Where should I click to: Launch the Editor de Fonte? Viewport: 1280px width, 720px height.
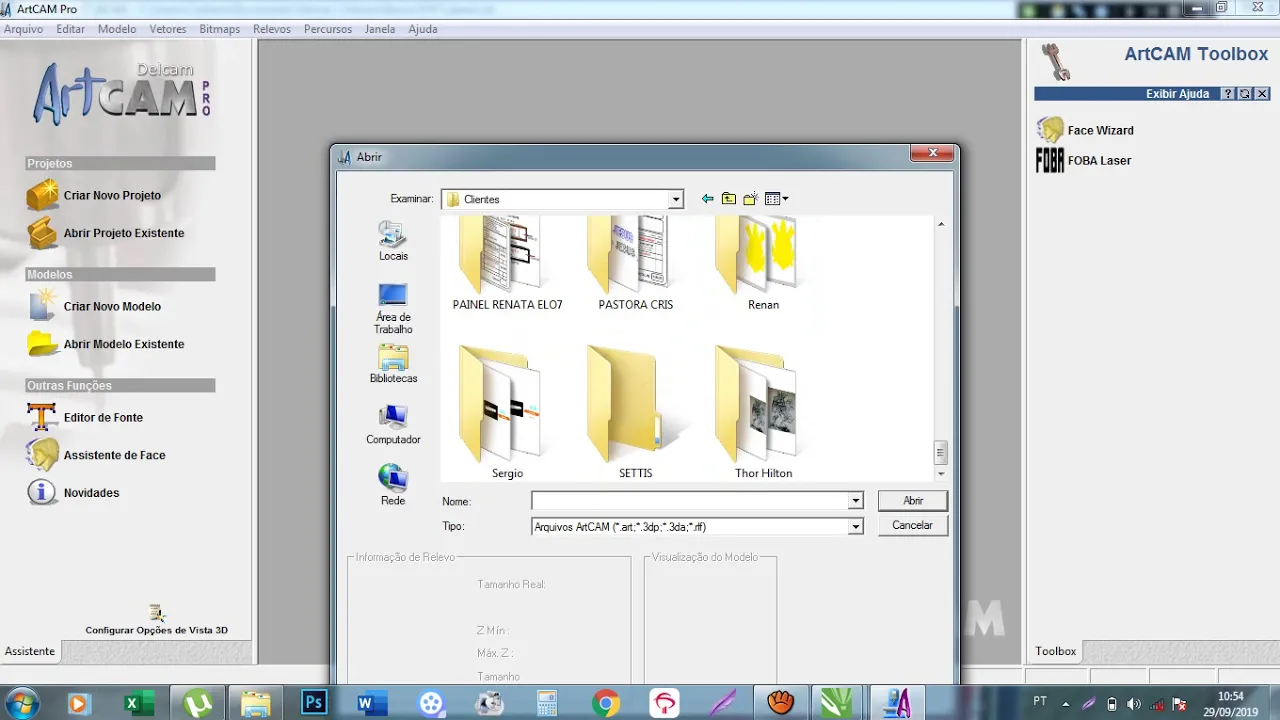point(103,417)
